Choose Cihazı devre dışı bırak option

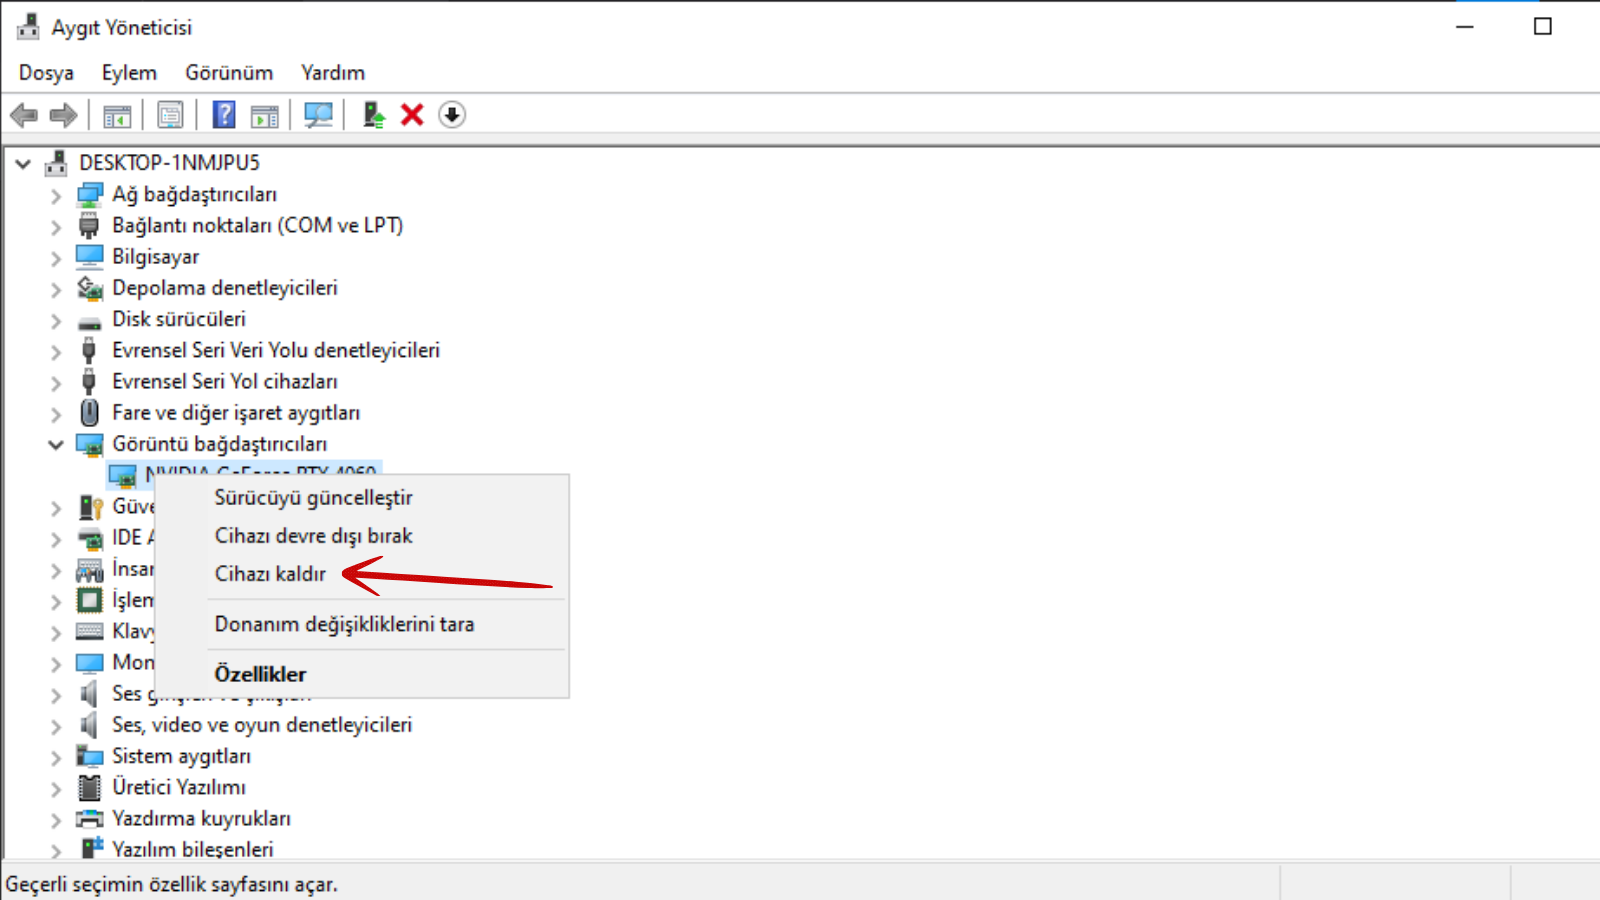[x=313, y=536]
